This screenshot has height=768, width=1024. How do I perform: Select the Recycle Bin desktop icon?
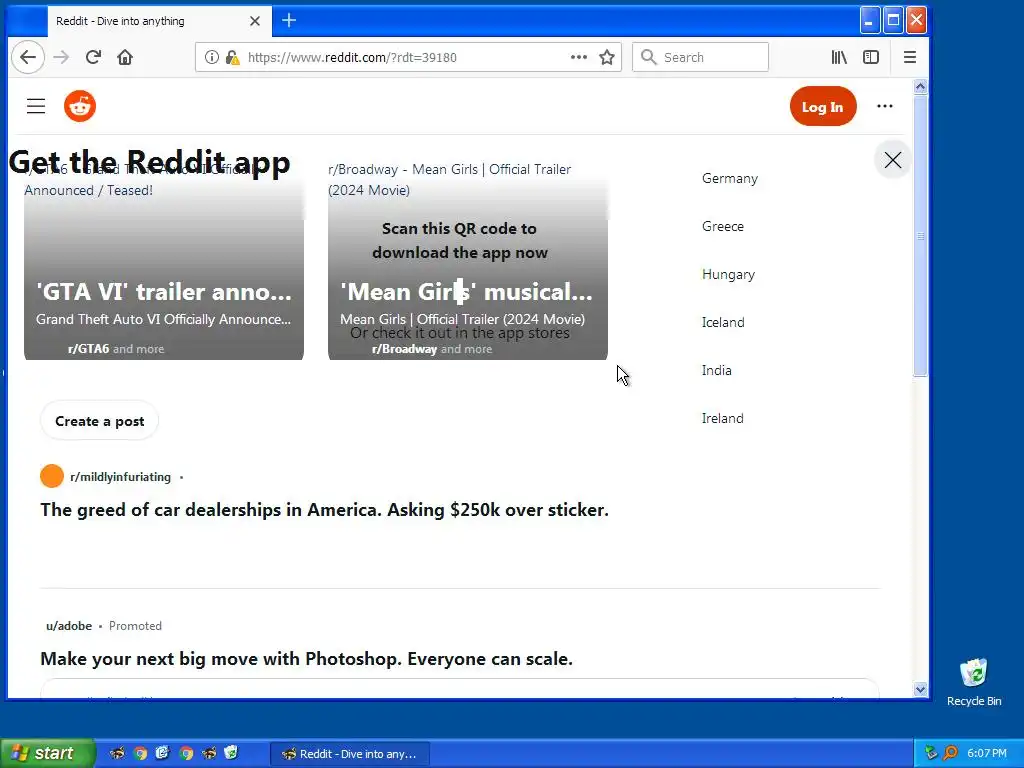974,682
